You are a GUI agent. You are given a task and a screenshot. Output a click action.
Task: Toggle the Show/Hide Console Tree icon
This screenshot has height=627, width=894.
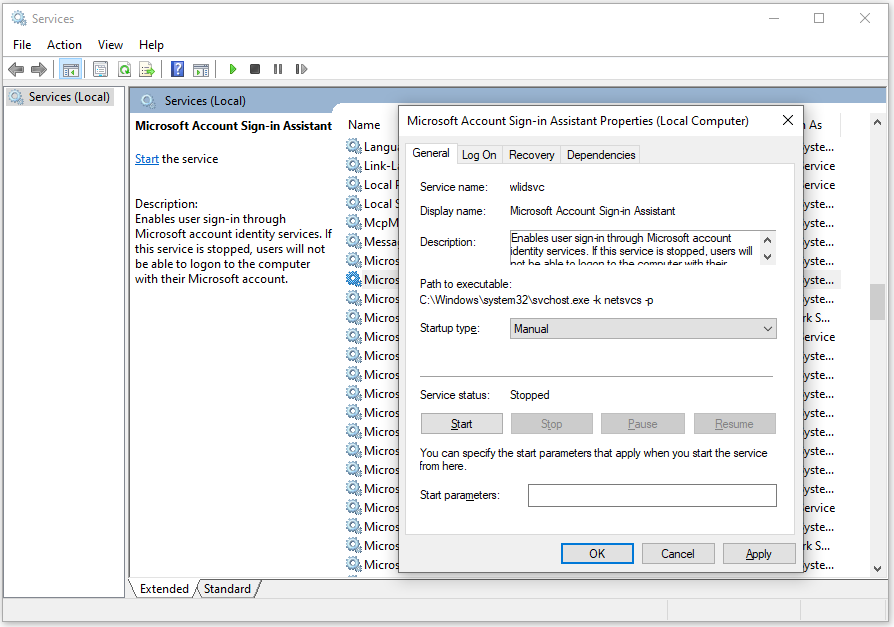71,70
